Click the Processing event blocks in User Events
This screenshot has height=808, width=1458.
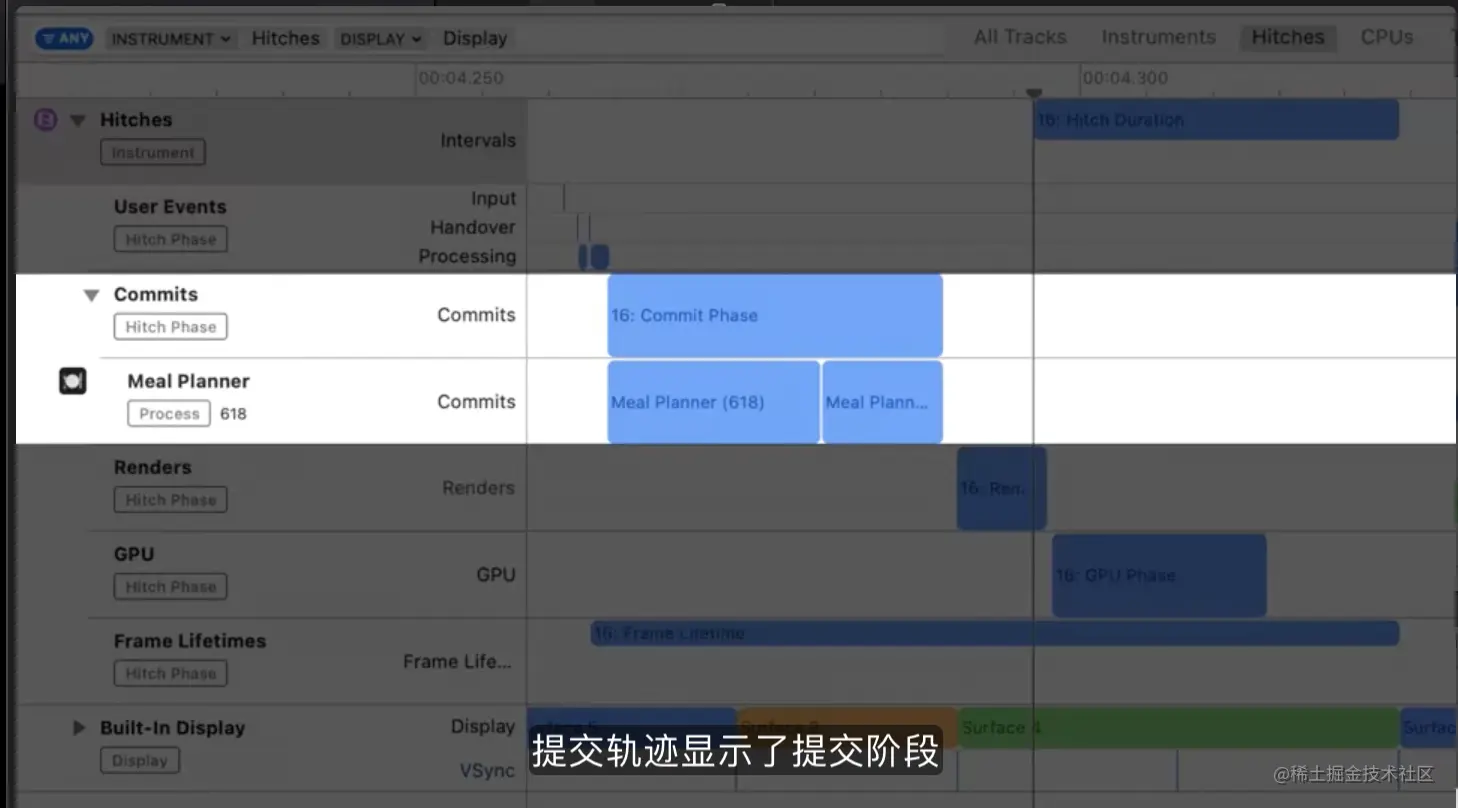click(594, 257)
